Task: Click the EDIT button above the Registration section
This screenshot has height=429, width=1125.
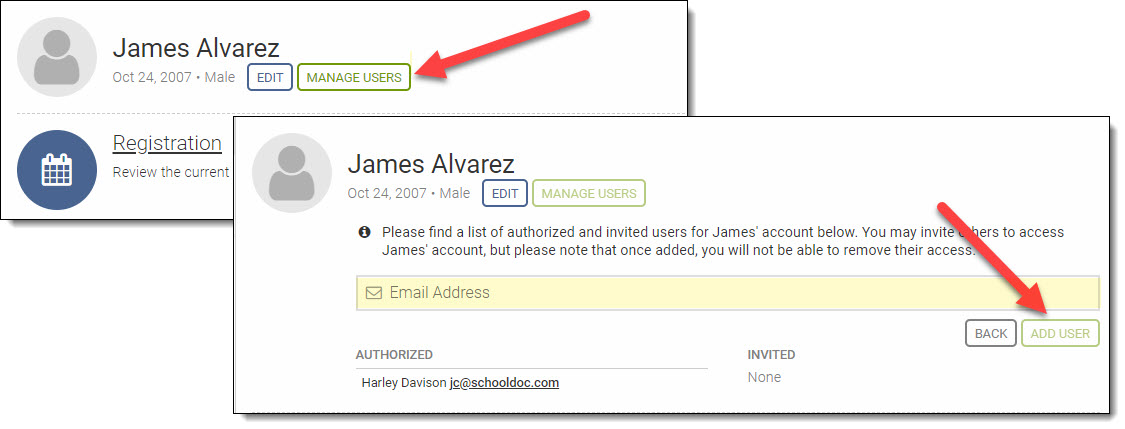Action: coord(270,77)
